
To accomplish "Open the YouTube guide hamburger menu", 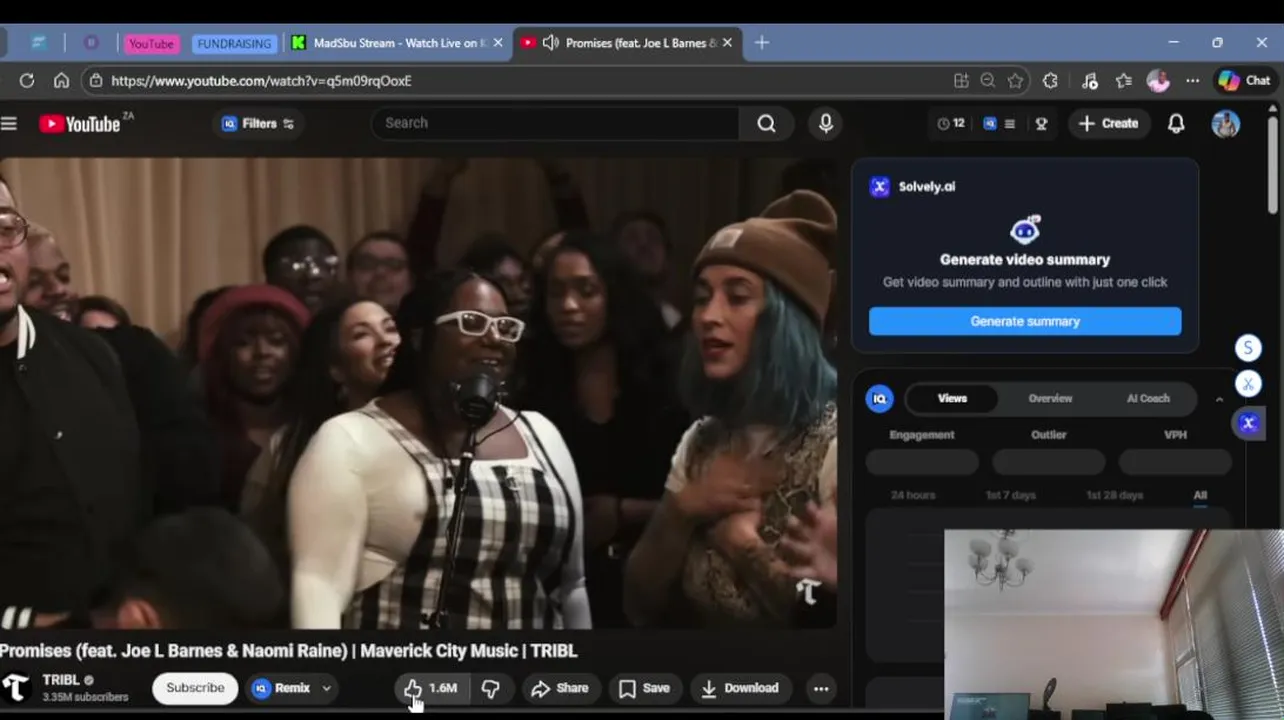I will click(x=9, y=123).
